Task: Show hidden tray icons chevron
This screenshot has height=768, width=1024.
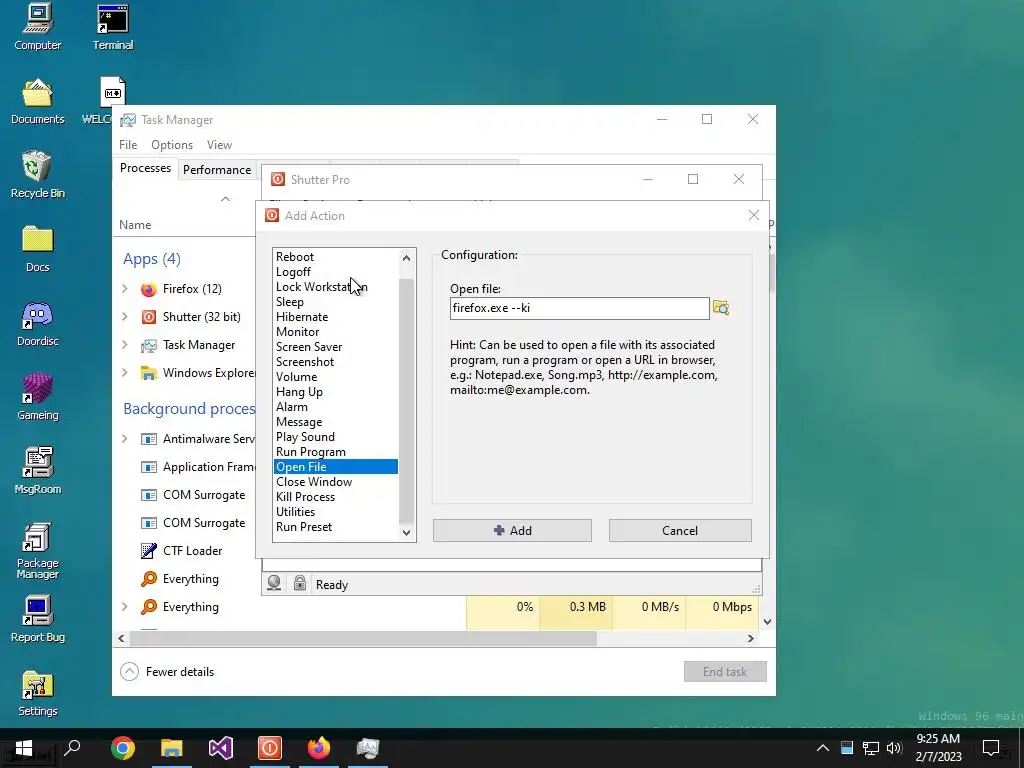Action: [x=823, y=748]
